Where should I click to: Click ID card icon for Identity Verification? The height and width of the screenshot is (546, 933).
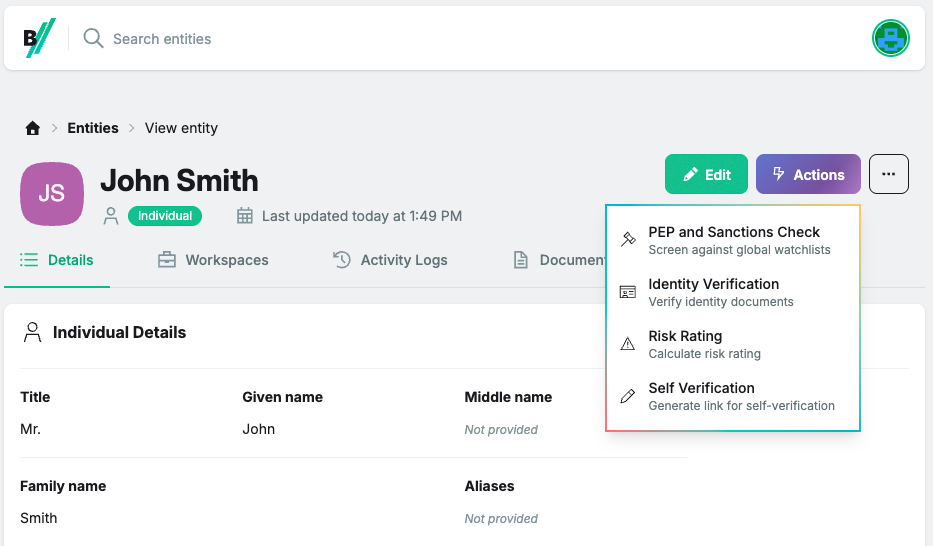tap(628, 292)
